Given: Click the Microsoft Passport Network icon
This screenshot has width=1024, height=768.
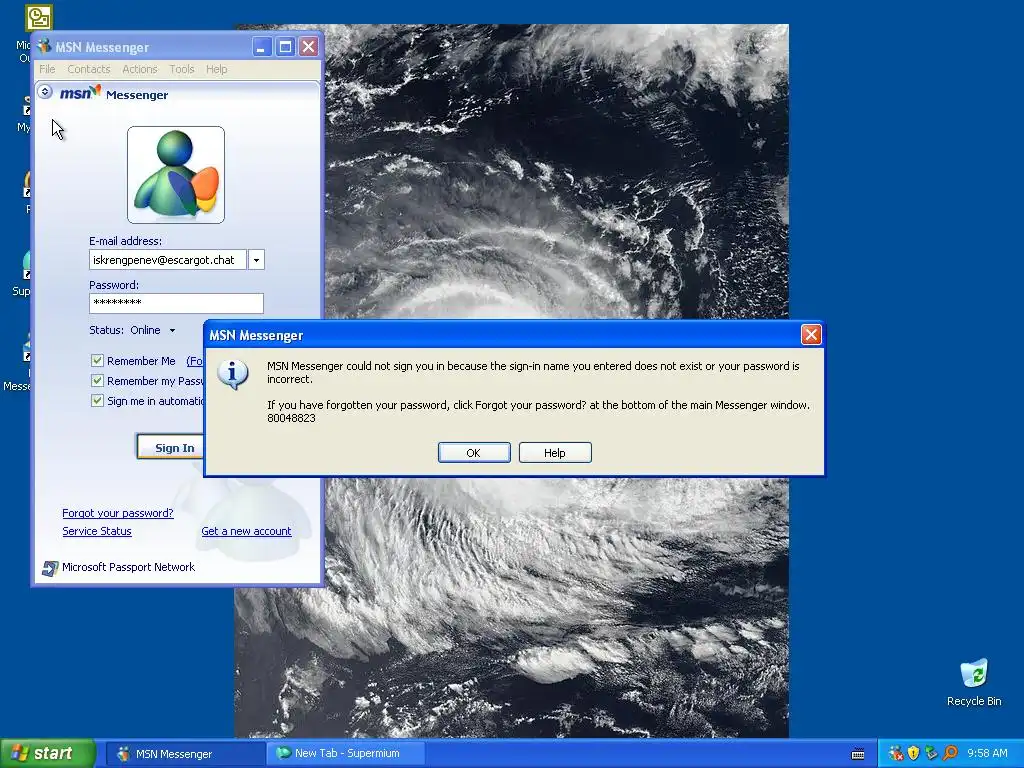Looking at the screenshot, I should pos(50,568).
